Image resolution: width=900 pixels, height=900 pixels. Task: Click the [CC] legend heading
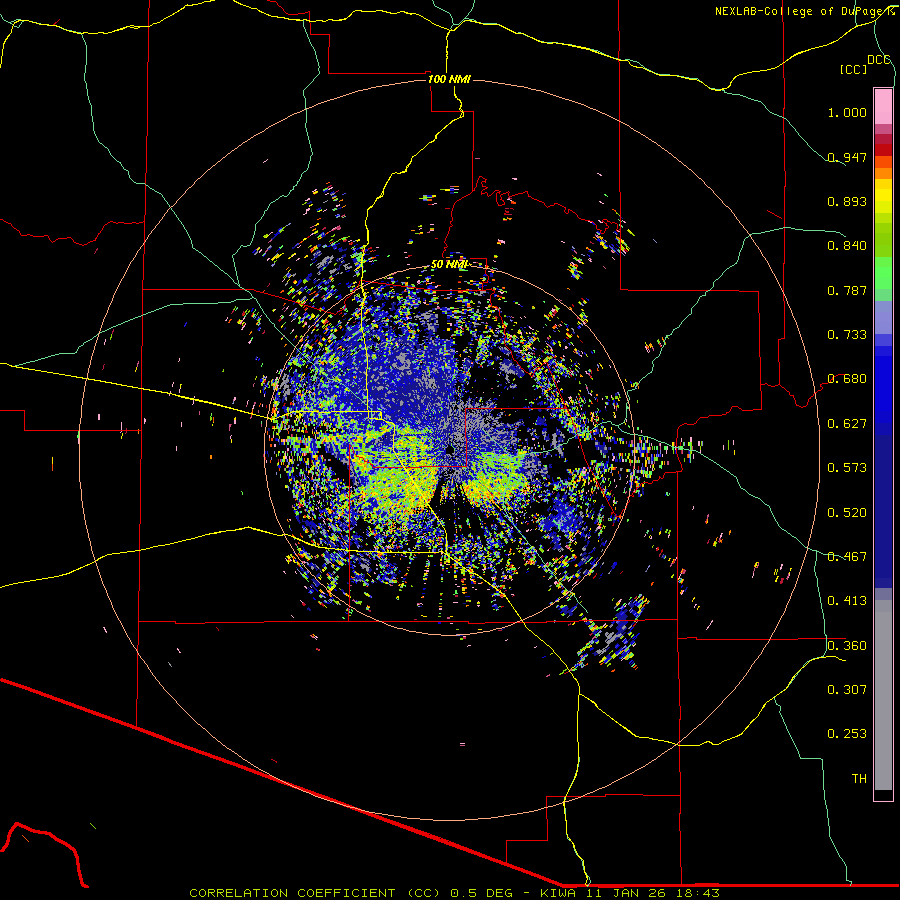pyautogui.click(x=854, y=69)
